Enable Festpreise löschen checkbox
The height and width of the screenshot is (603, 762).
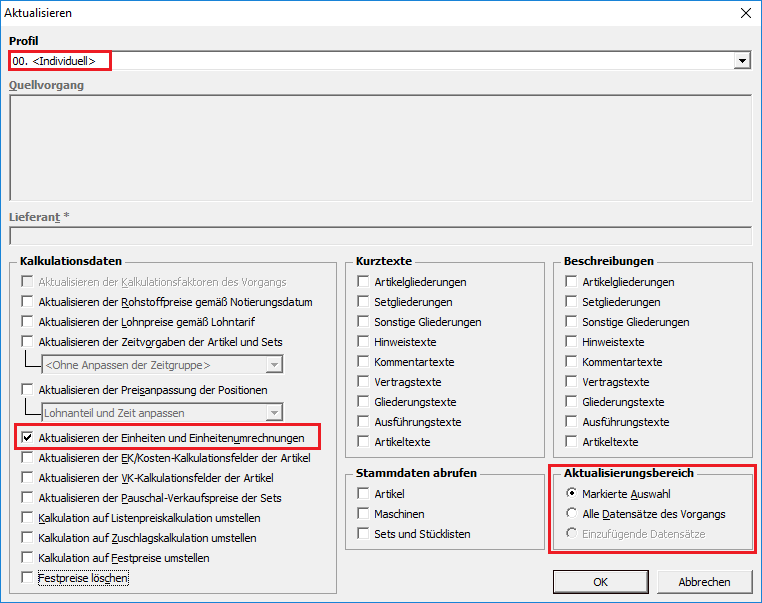click(x=28, y=578)
